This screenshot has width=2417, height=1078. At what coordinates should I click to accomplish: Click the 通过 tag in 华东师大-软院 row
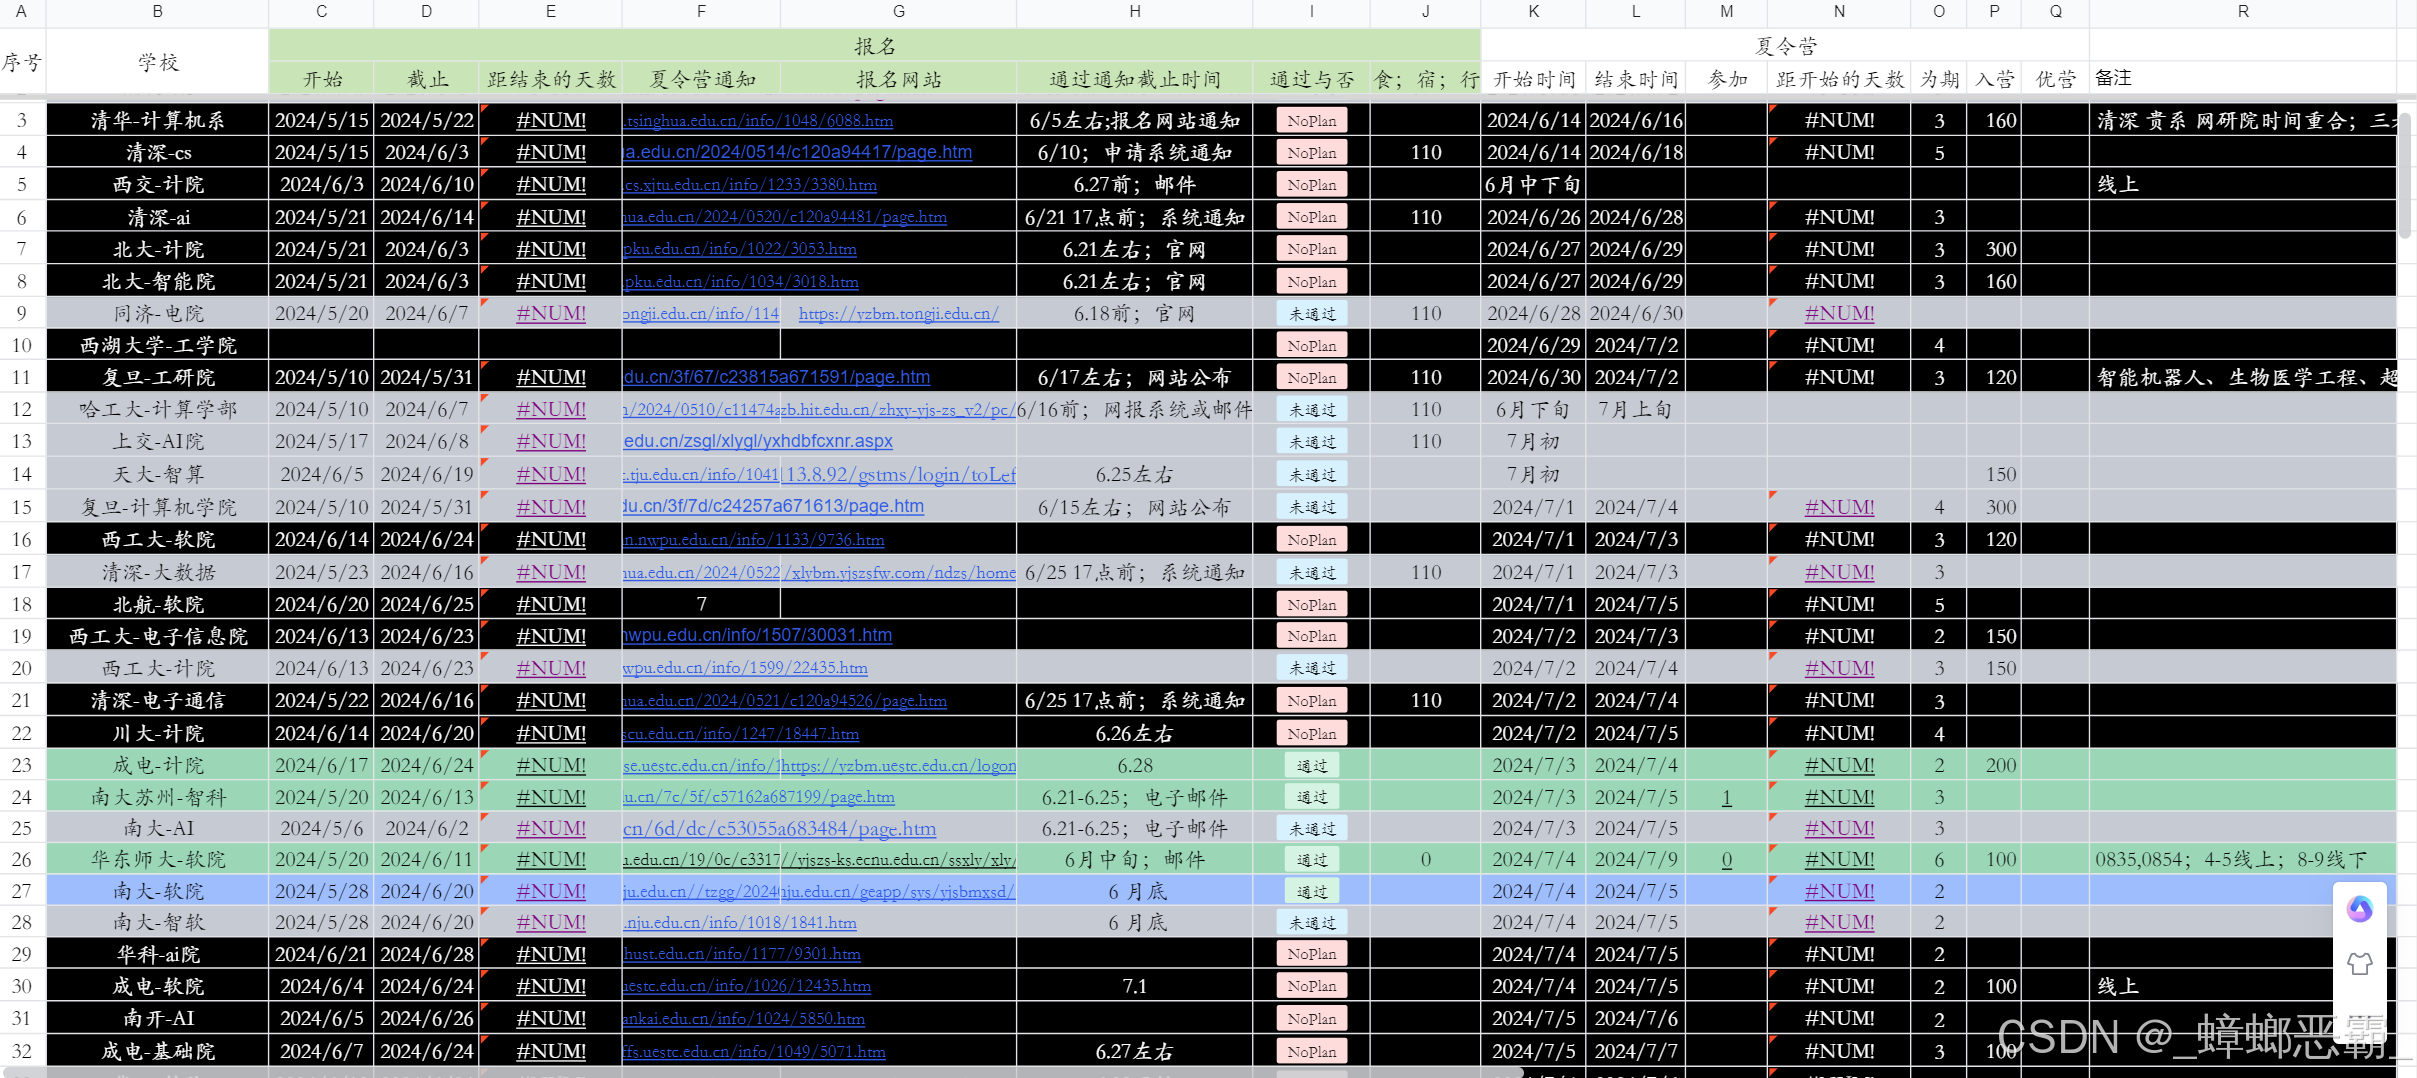click(1311, 860)
